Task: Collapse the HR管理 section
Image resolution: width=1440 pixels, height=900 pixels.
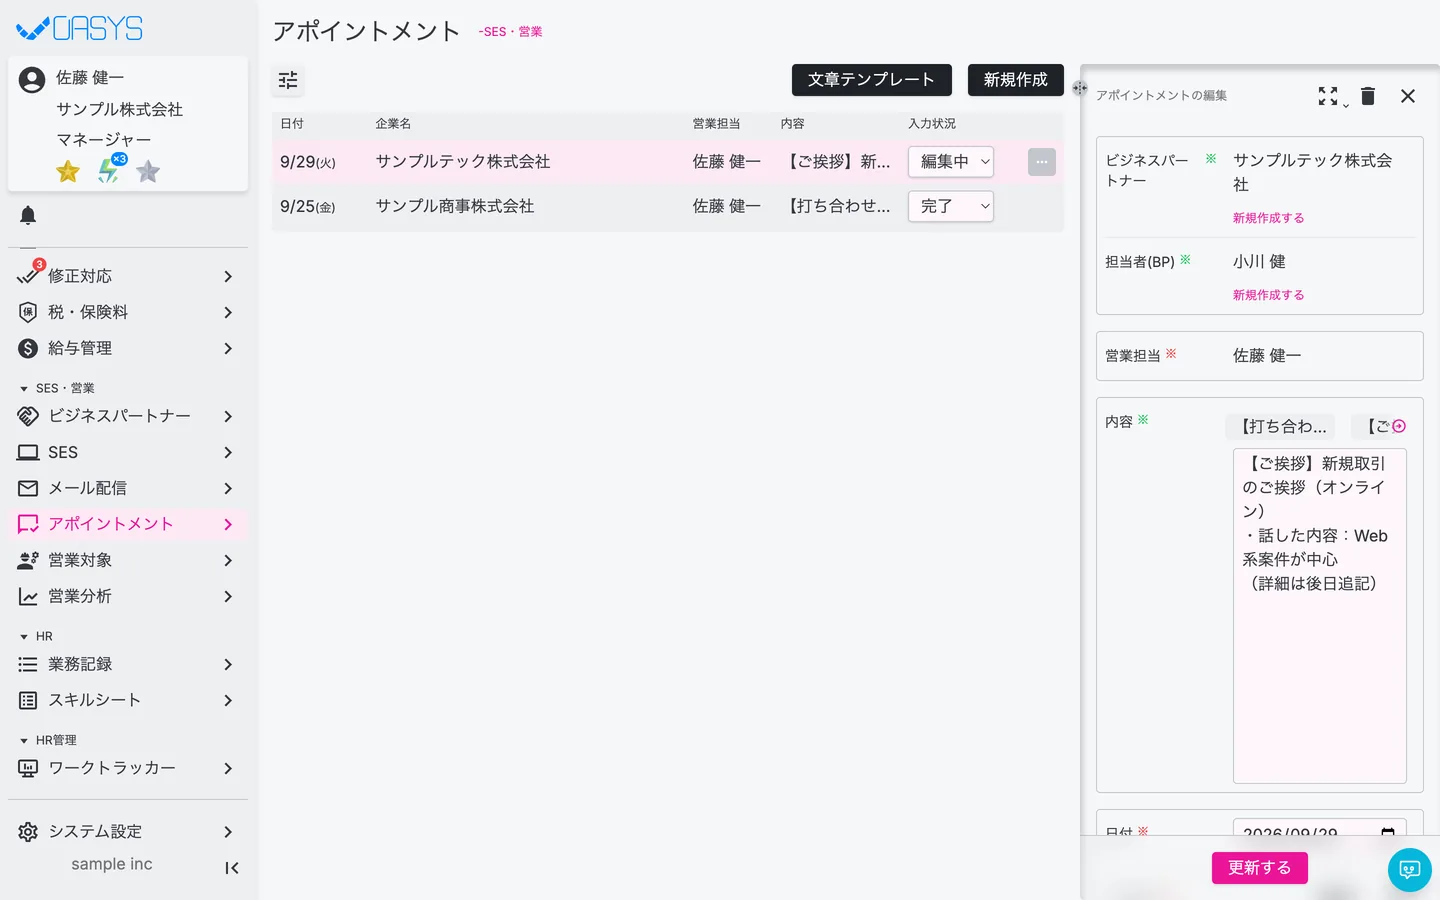Action: coord(48,740)
